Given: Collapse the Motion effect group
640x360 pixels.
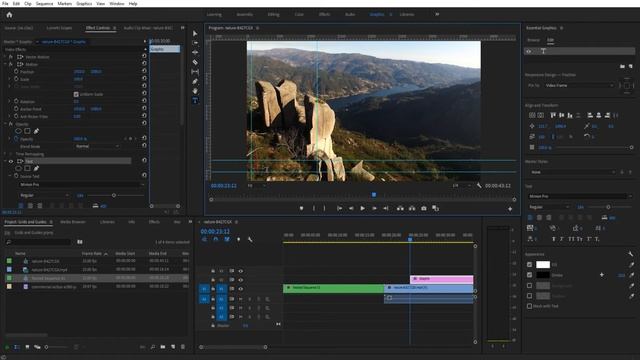Looking at the screenshot, I should (6, 64).
